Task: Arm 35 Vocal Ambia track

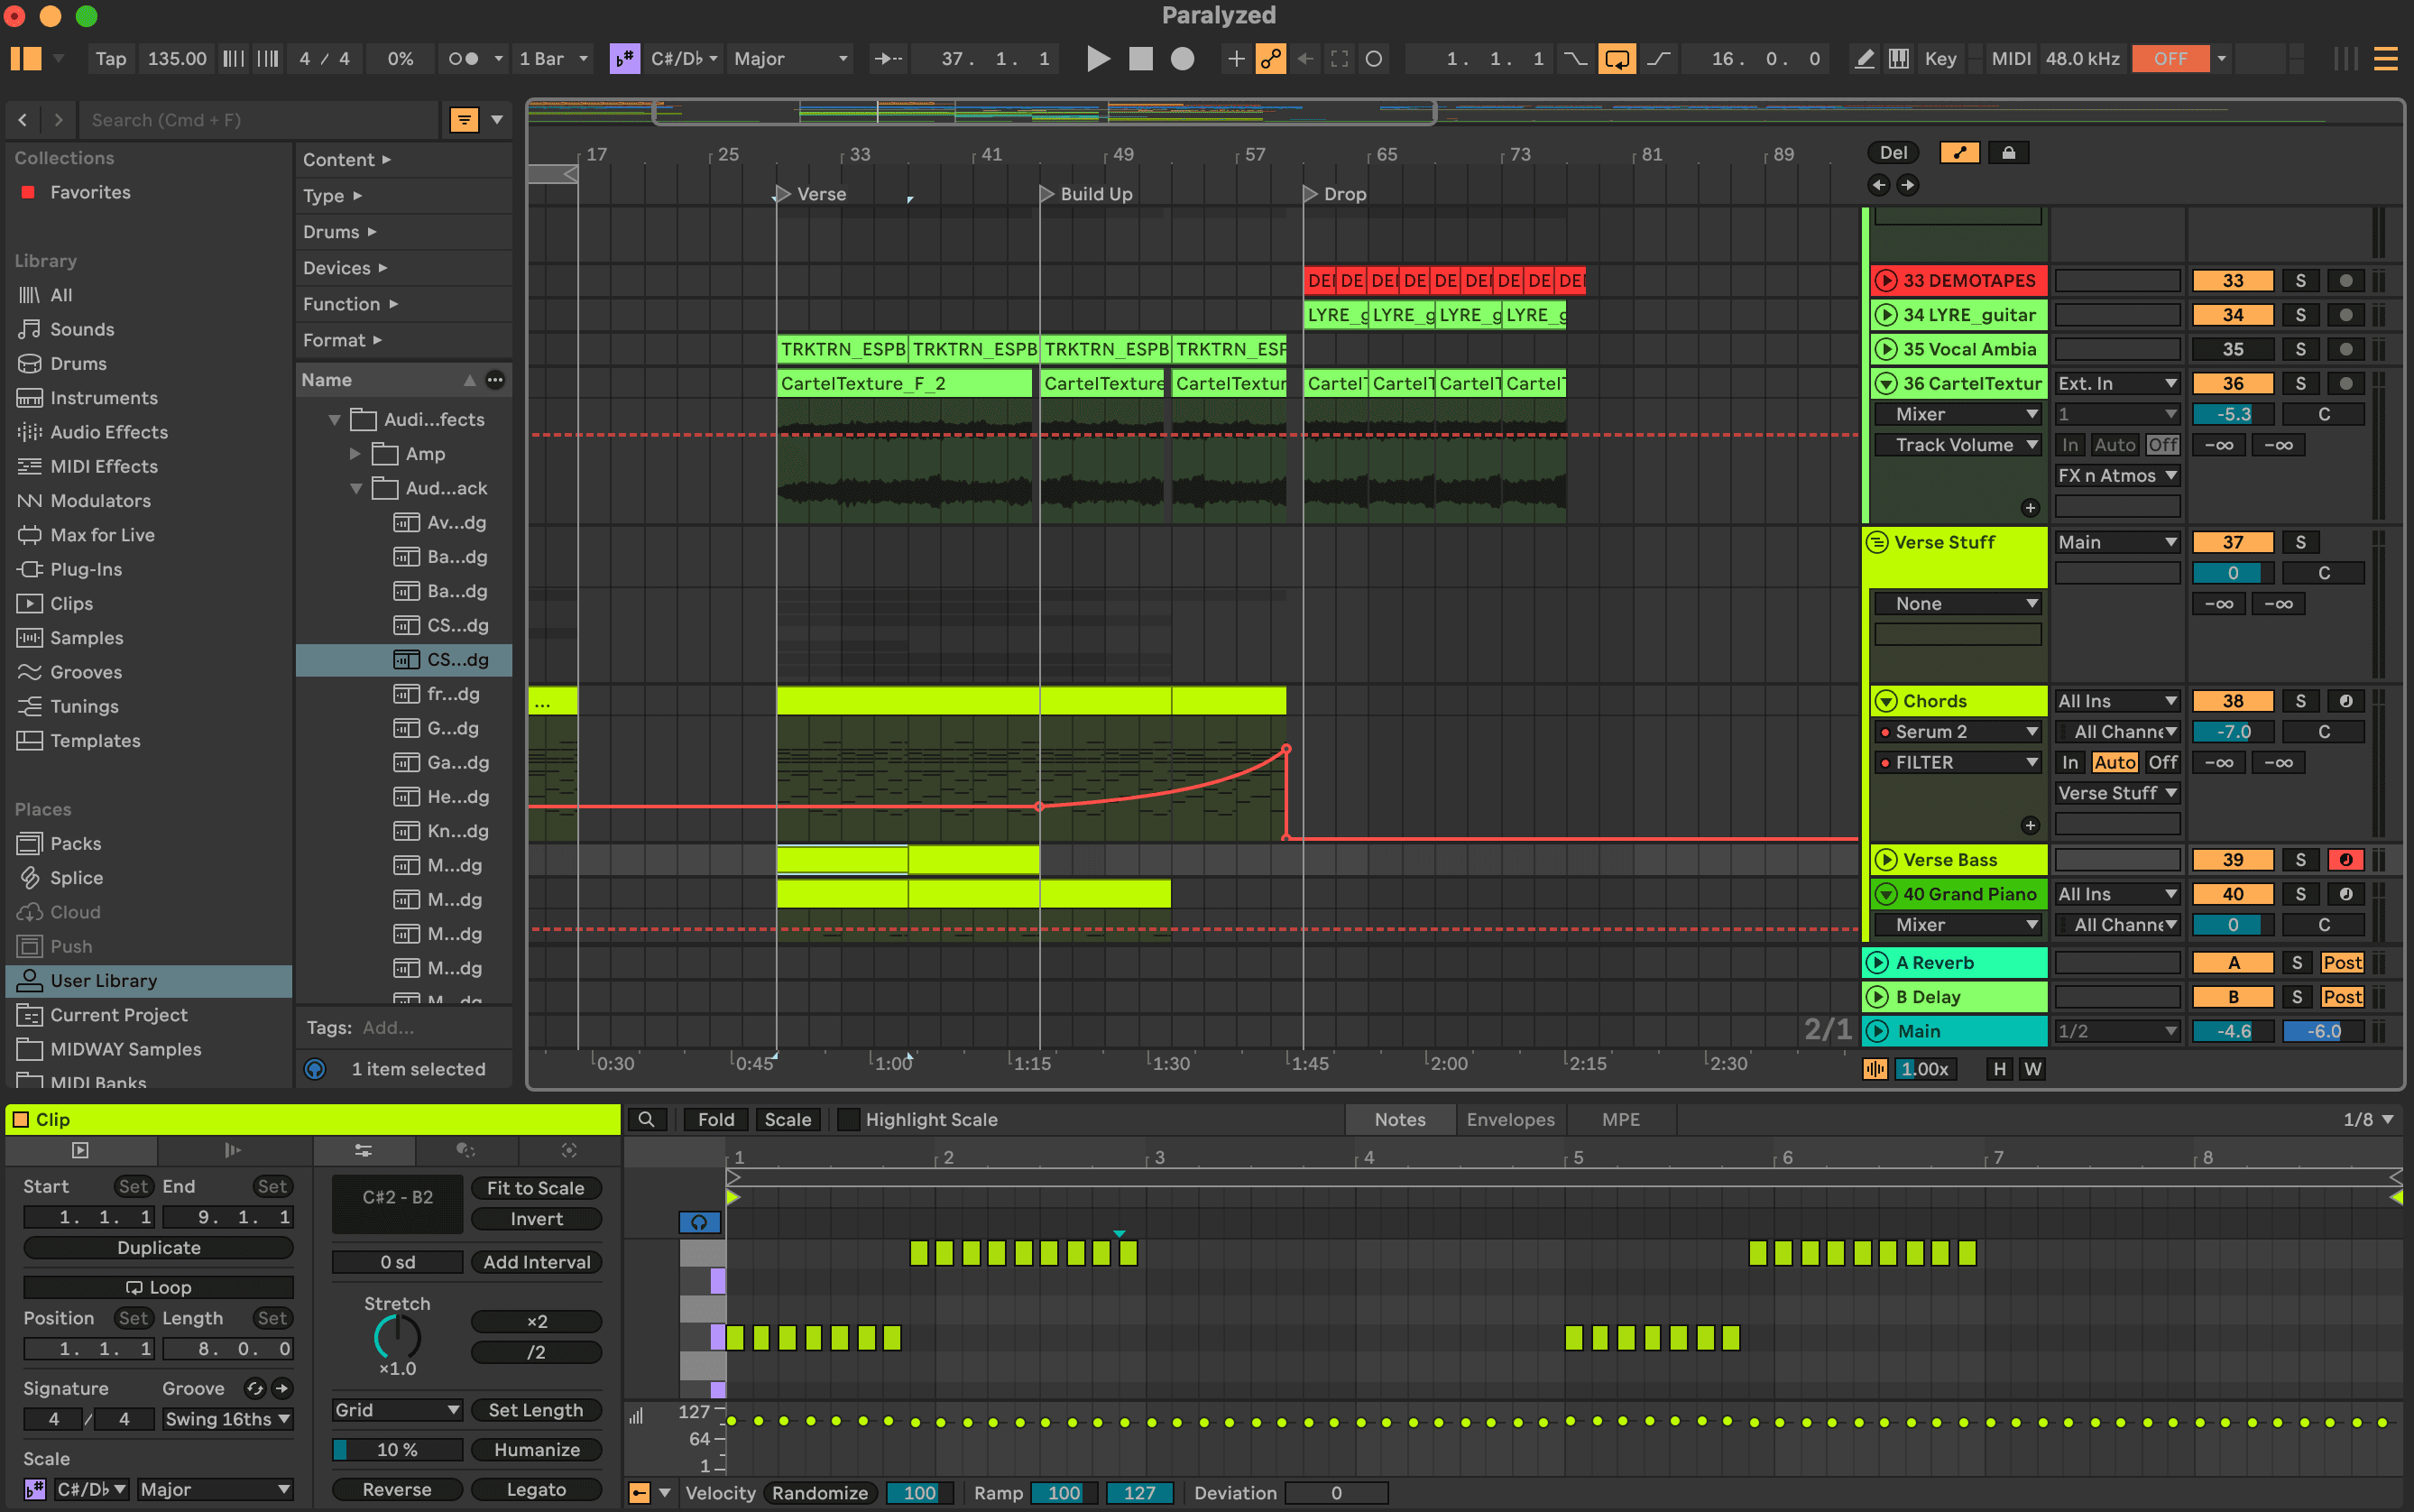Action: [x=2345, y=349]
